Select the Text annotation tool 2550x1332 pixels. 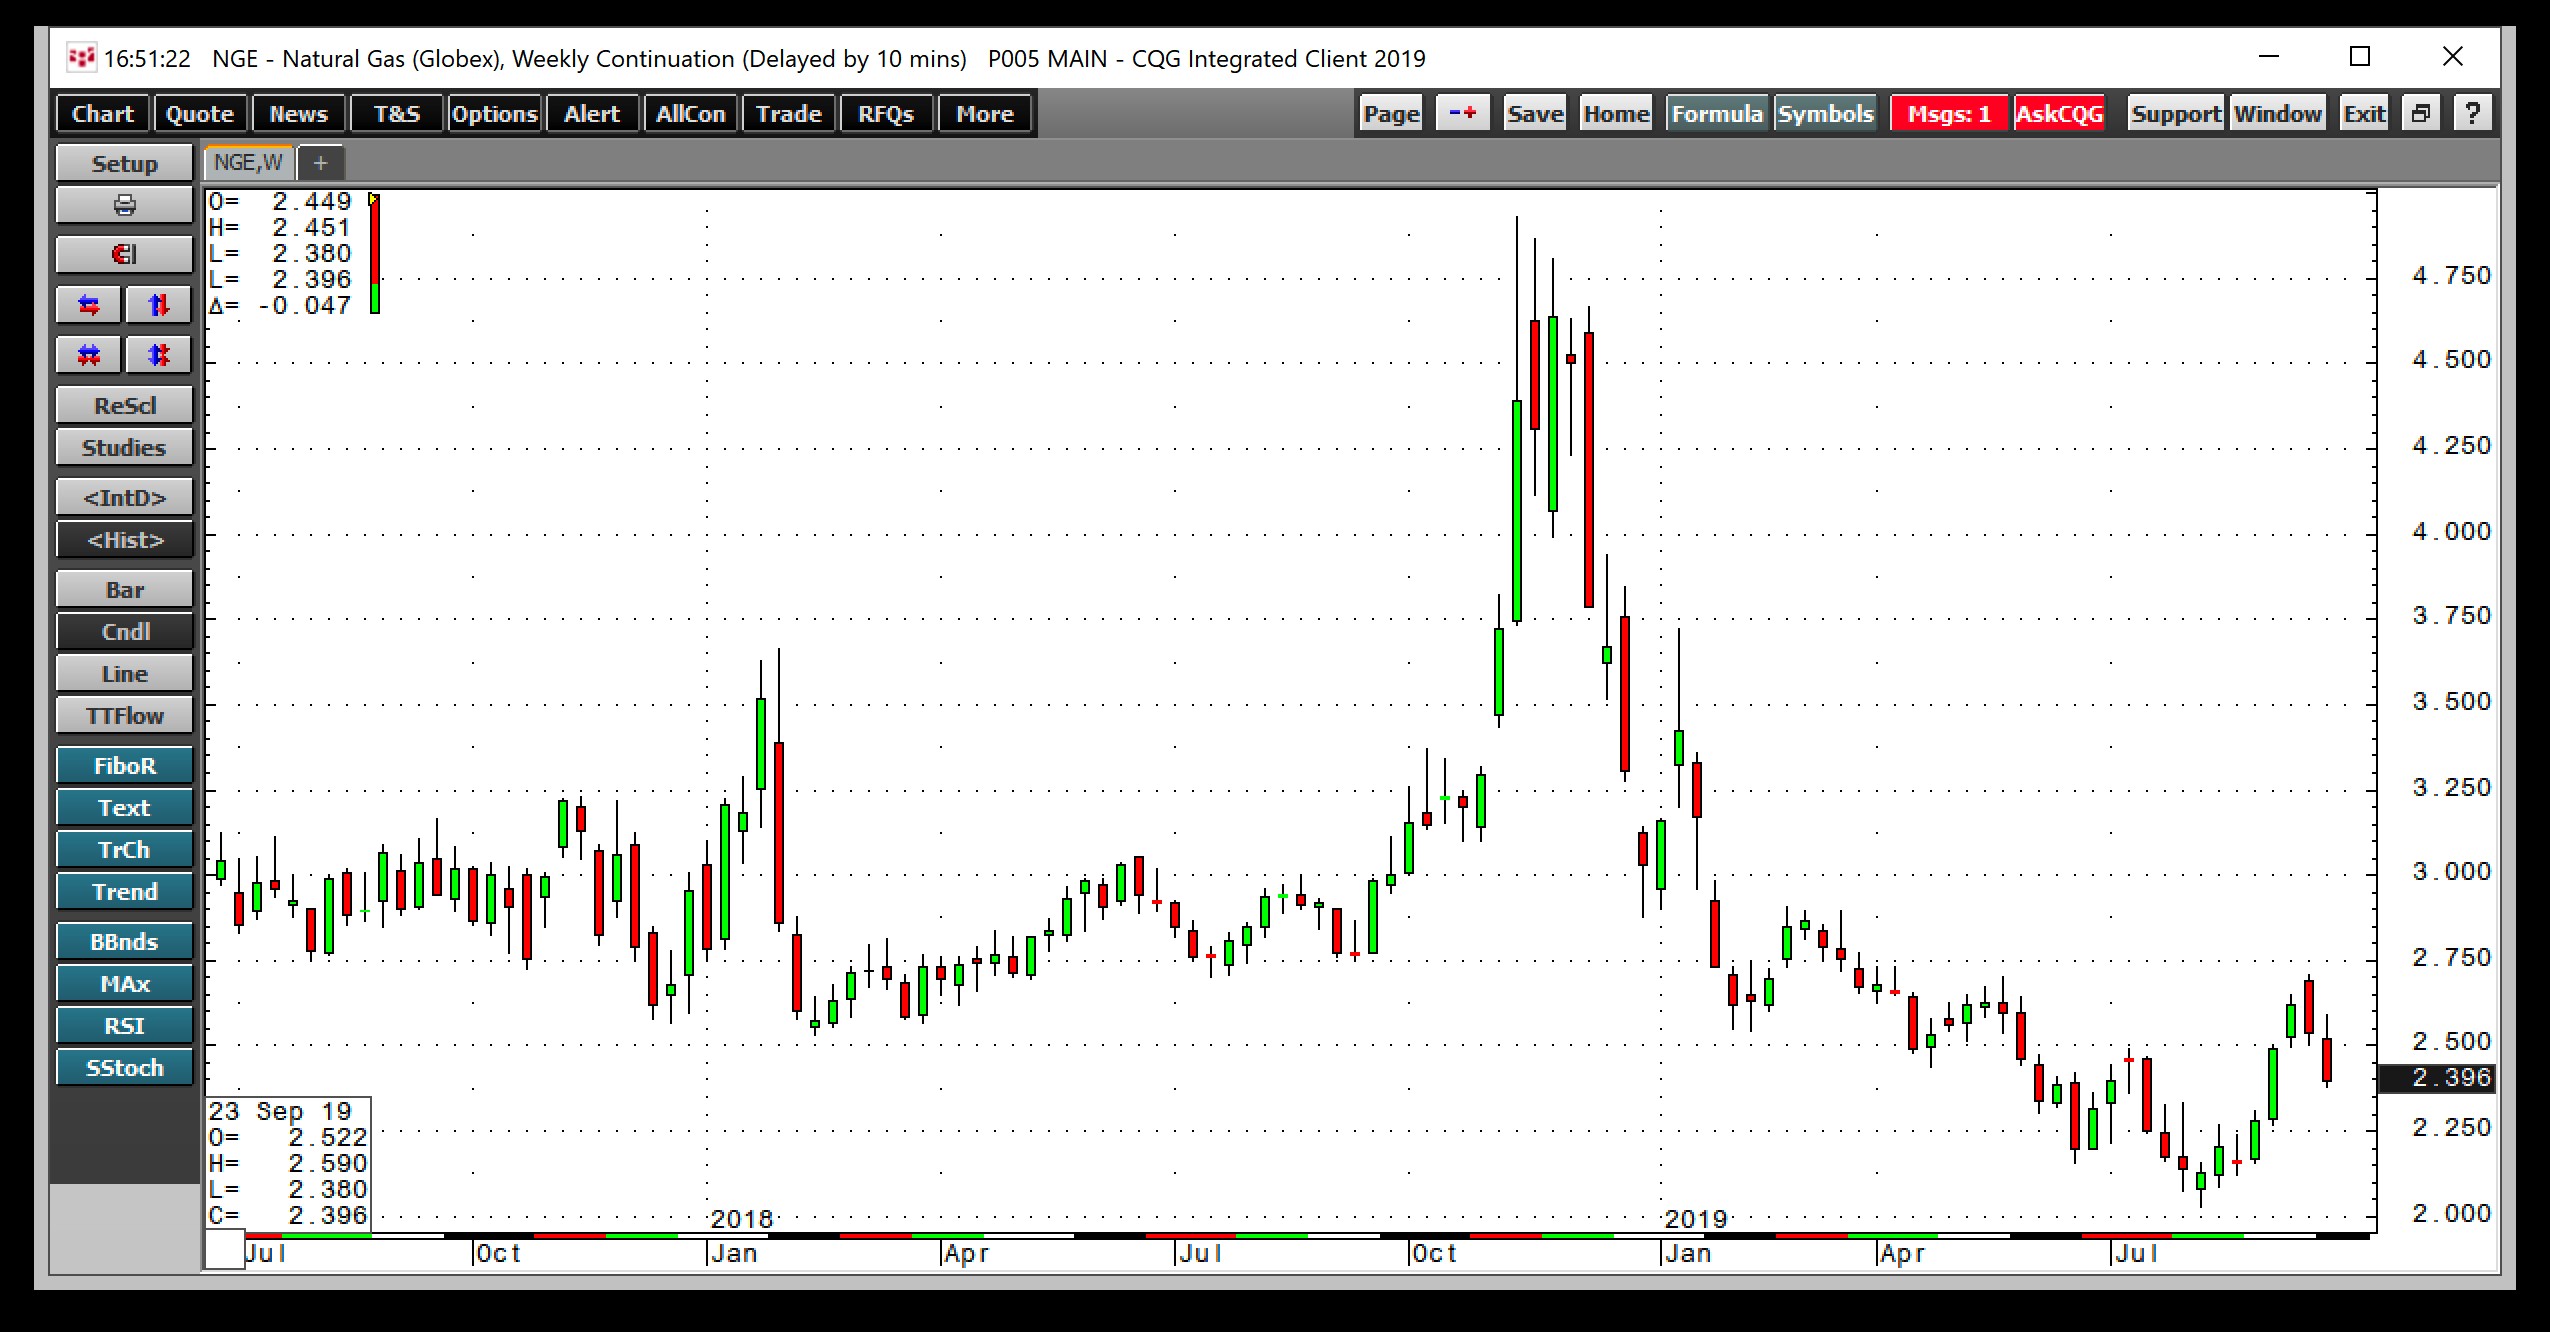coord(124,807)
